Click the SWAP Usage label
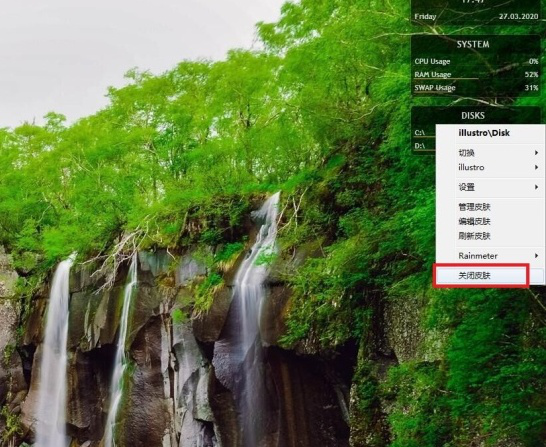This screenshot has height=447, width=546. 435,88
